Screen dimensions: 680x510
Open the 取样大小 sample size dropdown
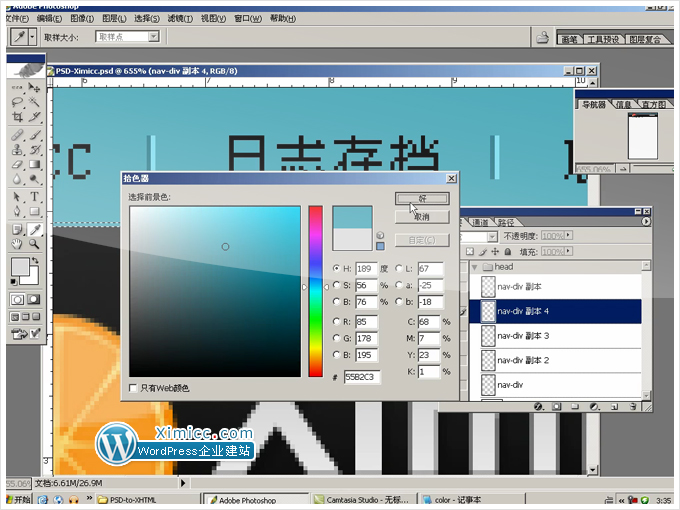pos(154,37)
